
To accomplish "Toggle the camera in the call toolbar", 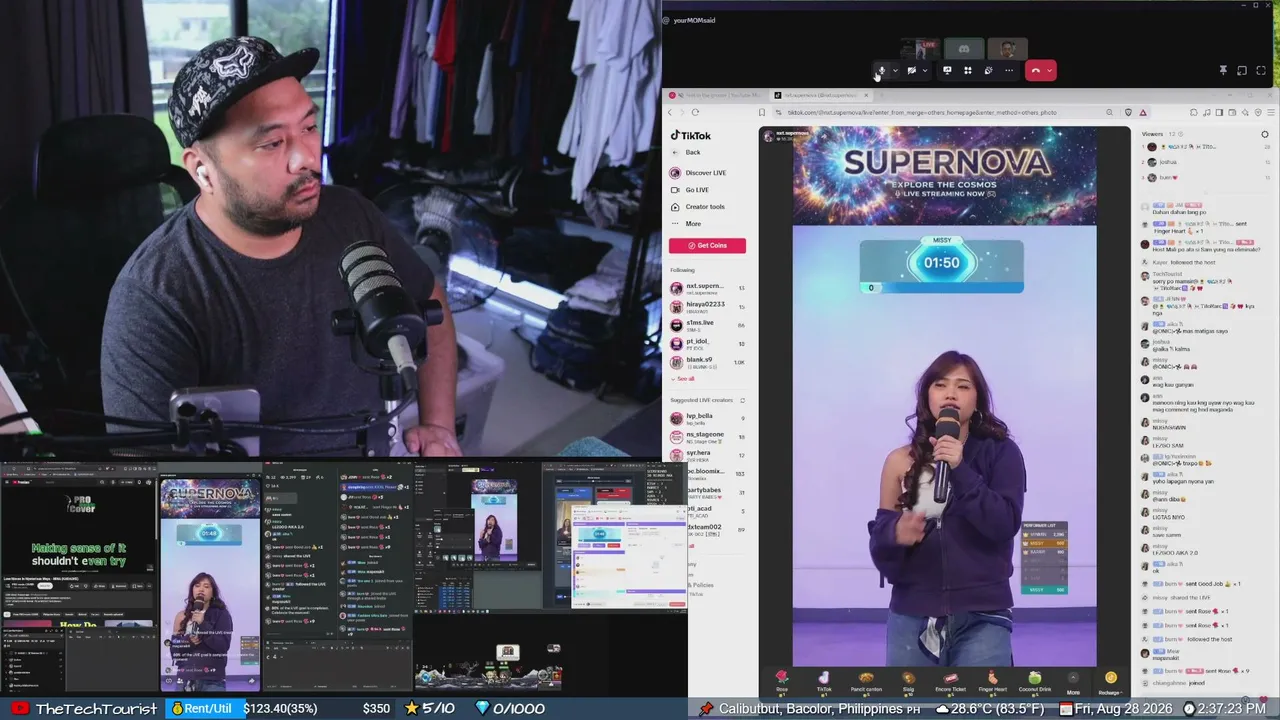I will pyautogui.click(x=911, y=71).
